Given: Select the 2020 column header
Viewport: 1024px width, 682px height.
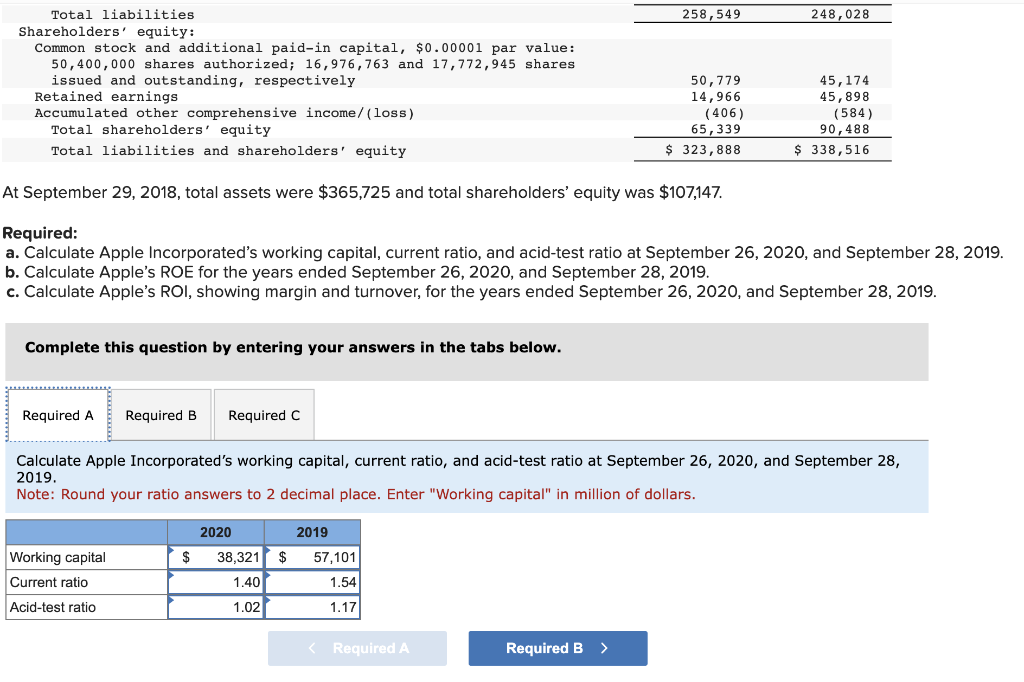Looking at the screenshot, I should [x=215, y=532].
